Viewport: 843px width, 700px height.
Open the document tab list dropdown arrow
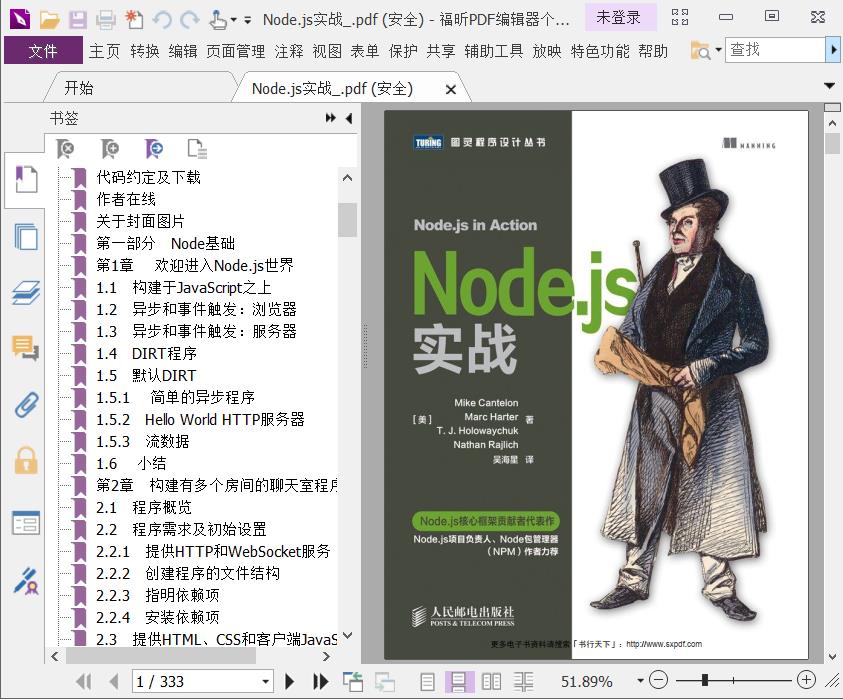click(x=830, y=85)
